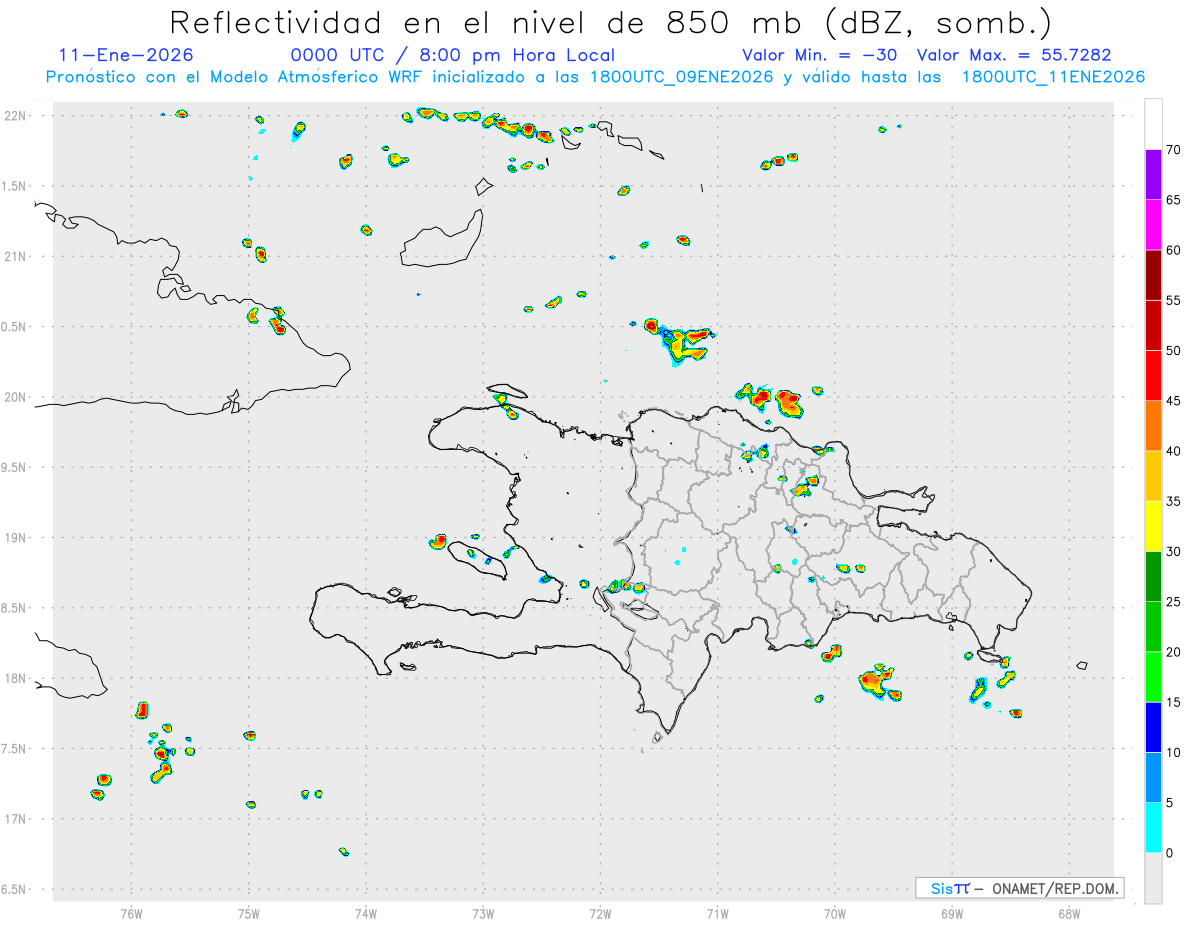Click the longitude label '68W'
The width and height of the screenshot is (1200, 927).
(1069, 913)
